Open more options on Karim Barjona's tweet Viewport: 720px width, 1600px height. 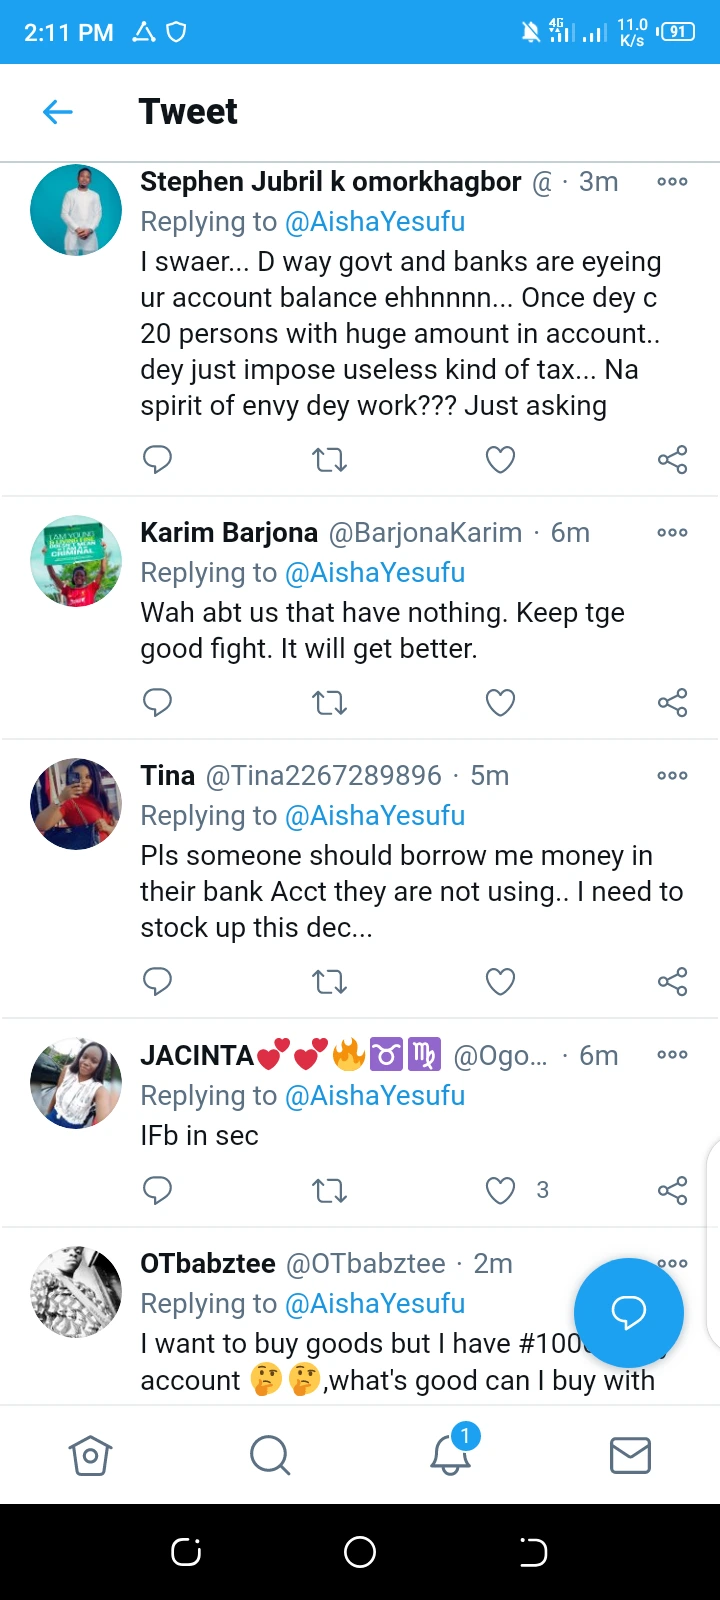point(672,533)
